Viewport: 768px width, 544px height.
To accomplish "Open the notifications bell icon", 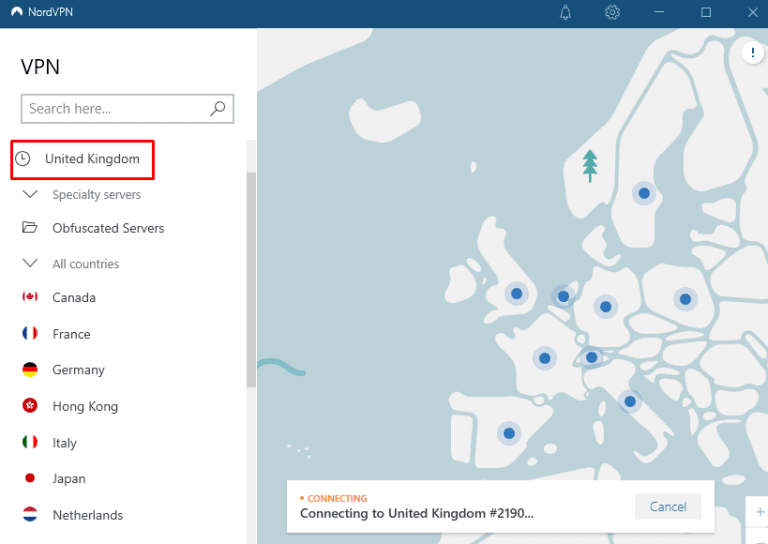I will [x=565, y=12].
